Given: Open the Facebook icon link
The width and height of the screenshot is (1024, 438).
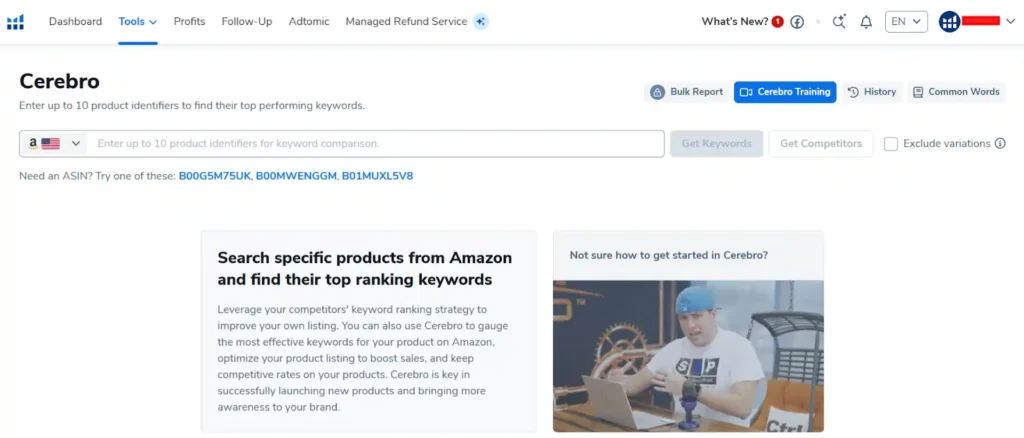Looking at the screenshot, I should [x=797, y=22].
